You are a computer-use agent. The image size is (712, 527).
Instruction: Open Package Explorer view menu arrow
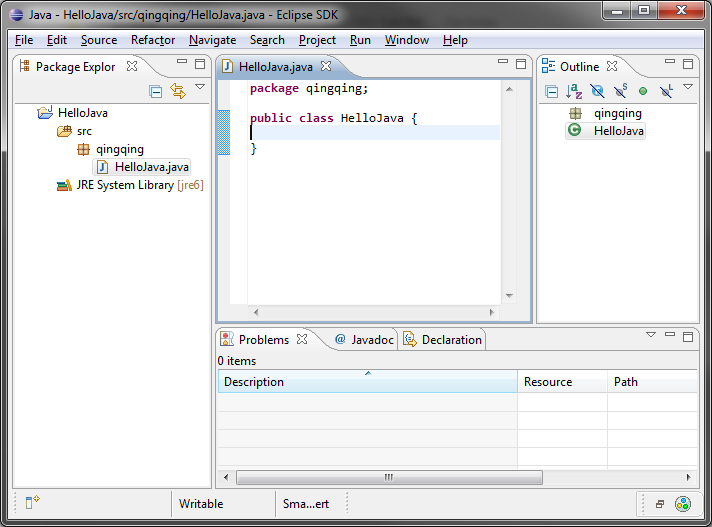click(x=200, y=88)
